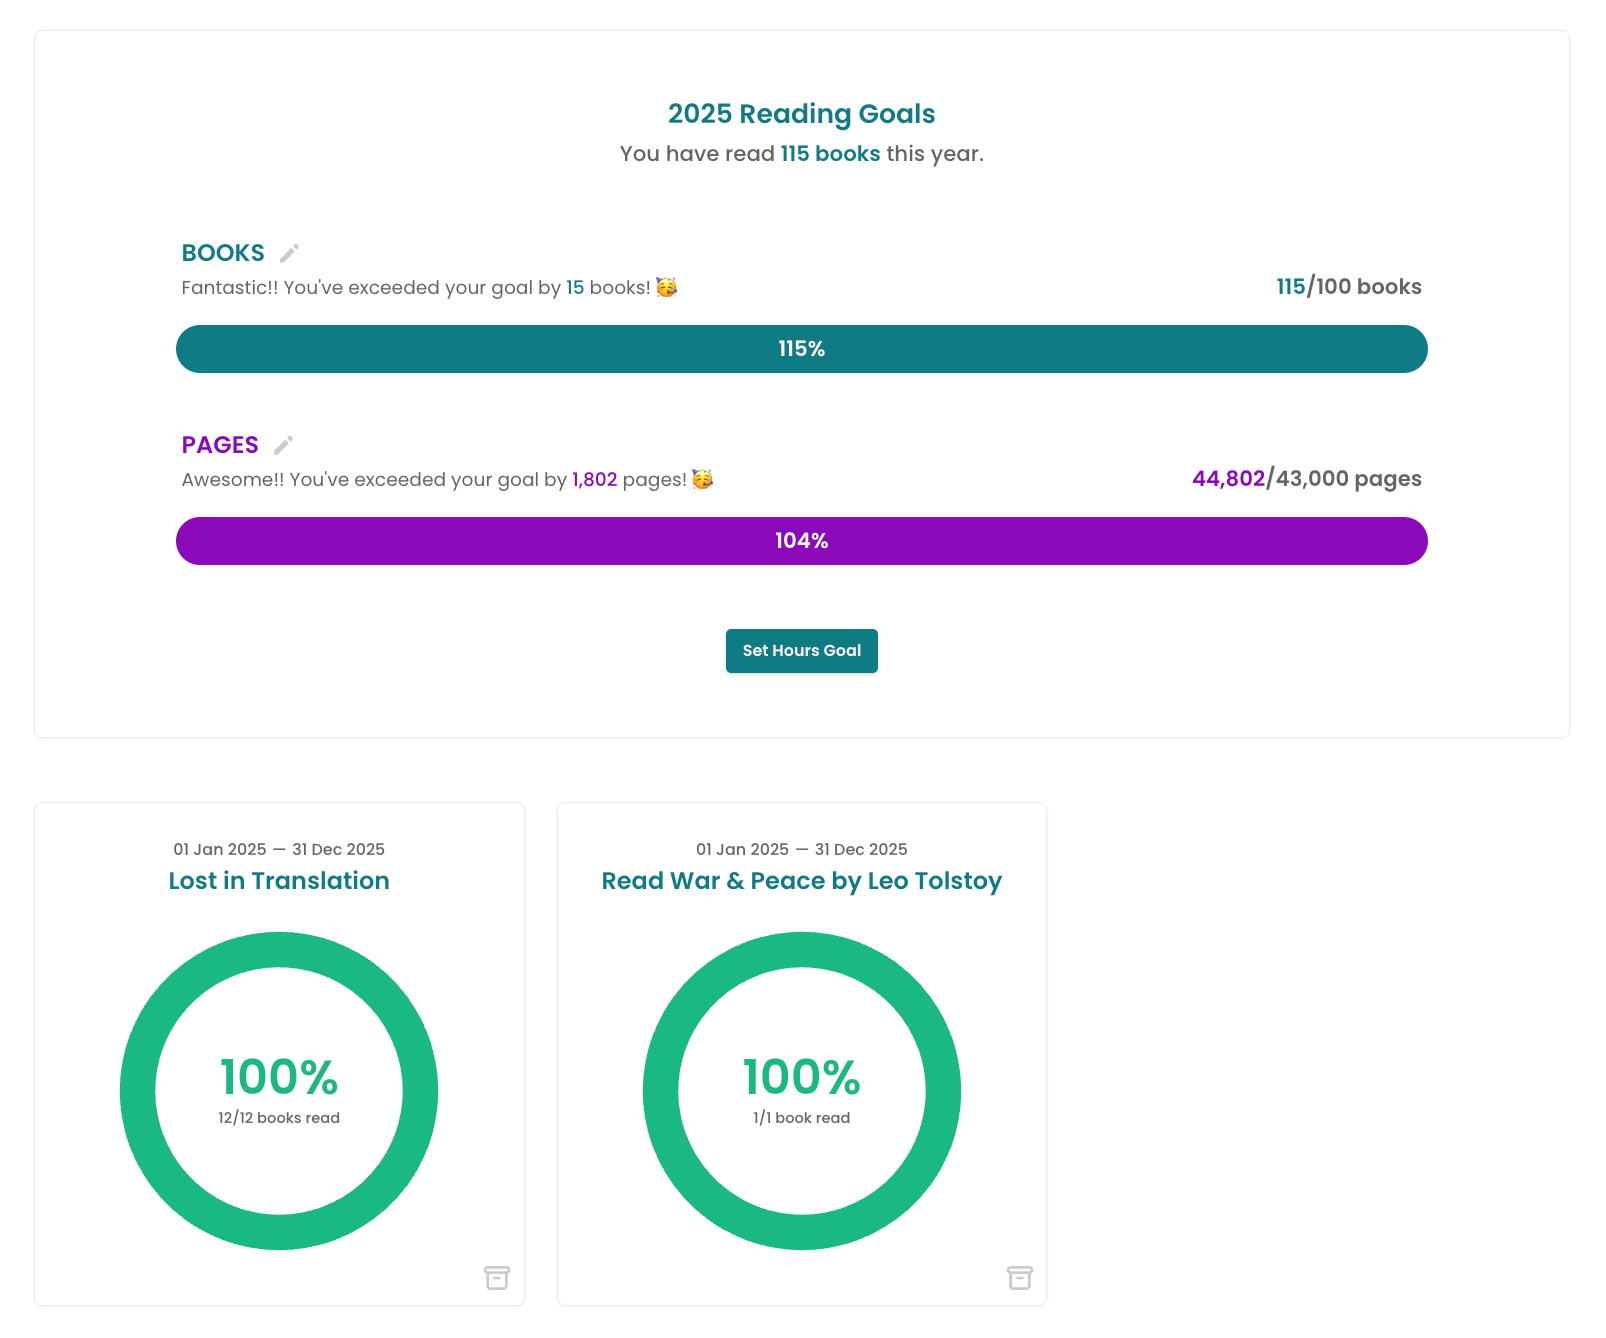The width and height of the screenshot is (1606, 1338).
Task: Click the War & Peace card date range
Action: pos(802,849)
